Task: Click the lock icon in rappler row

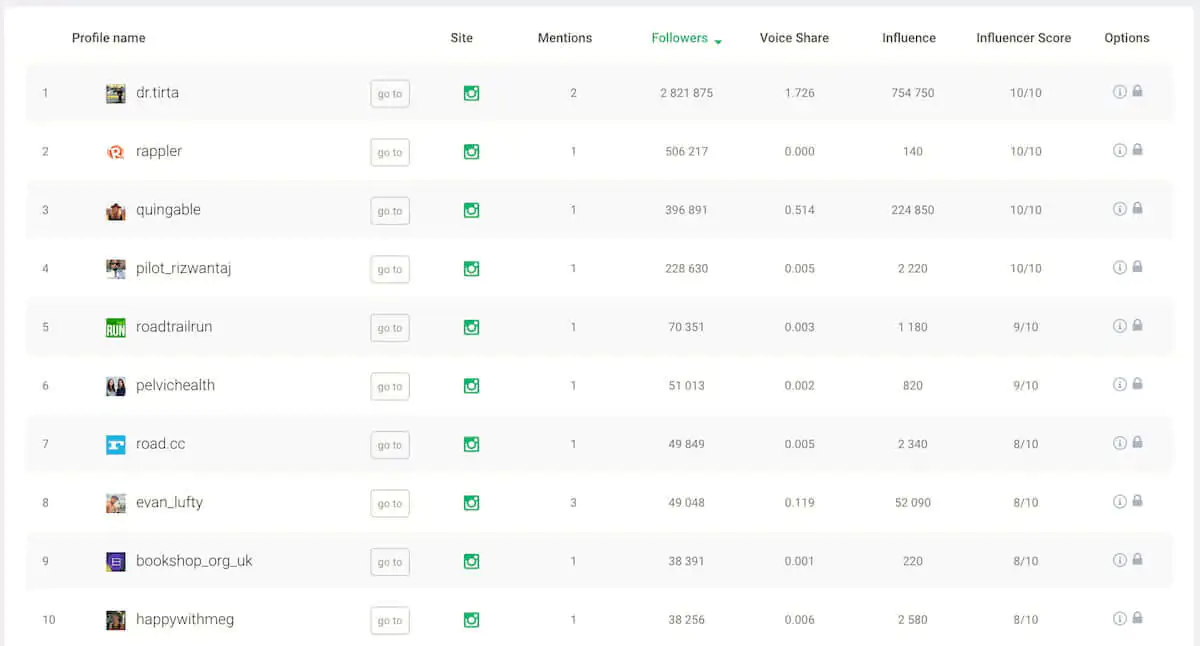Action: (x=1137, y=150)
